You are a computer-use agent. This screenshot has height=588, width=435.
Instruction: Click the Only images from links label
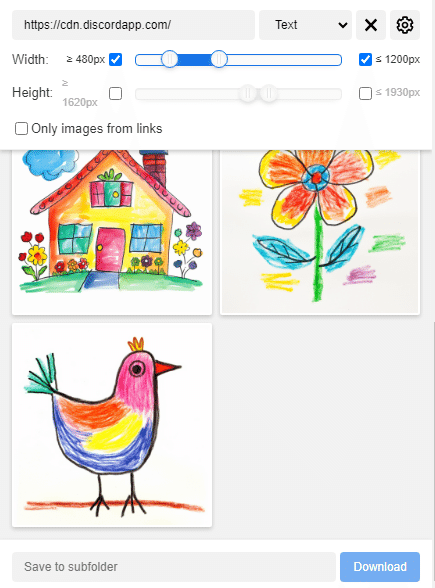click(97, 129)
